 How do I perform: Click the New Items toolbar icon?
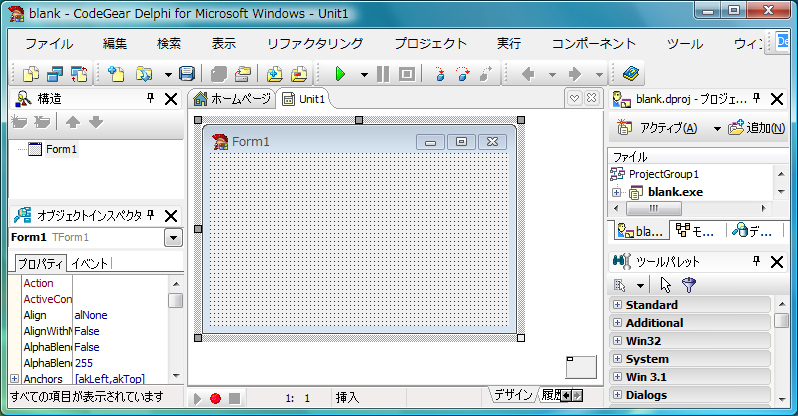pos(32,74)
